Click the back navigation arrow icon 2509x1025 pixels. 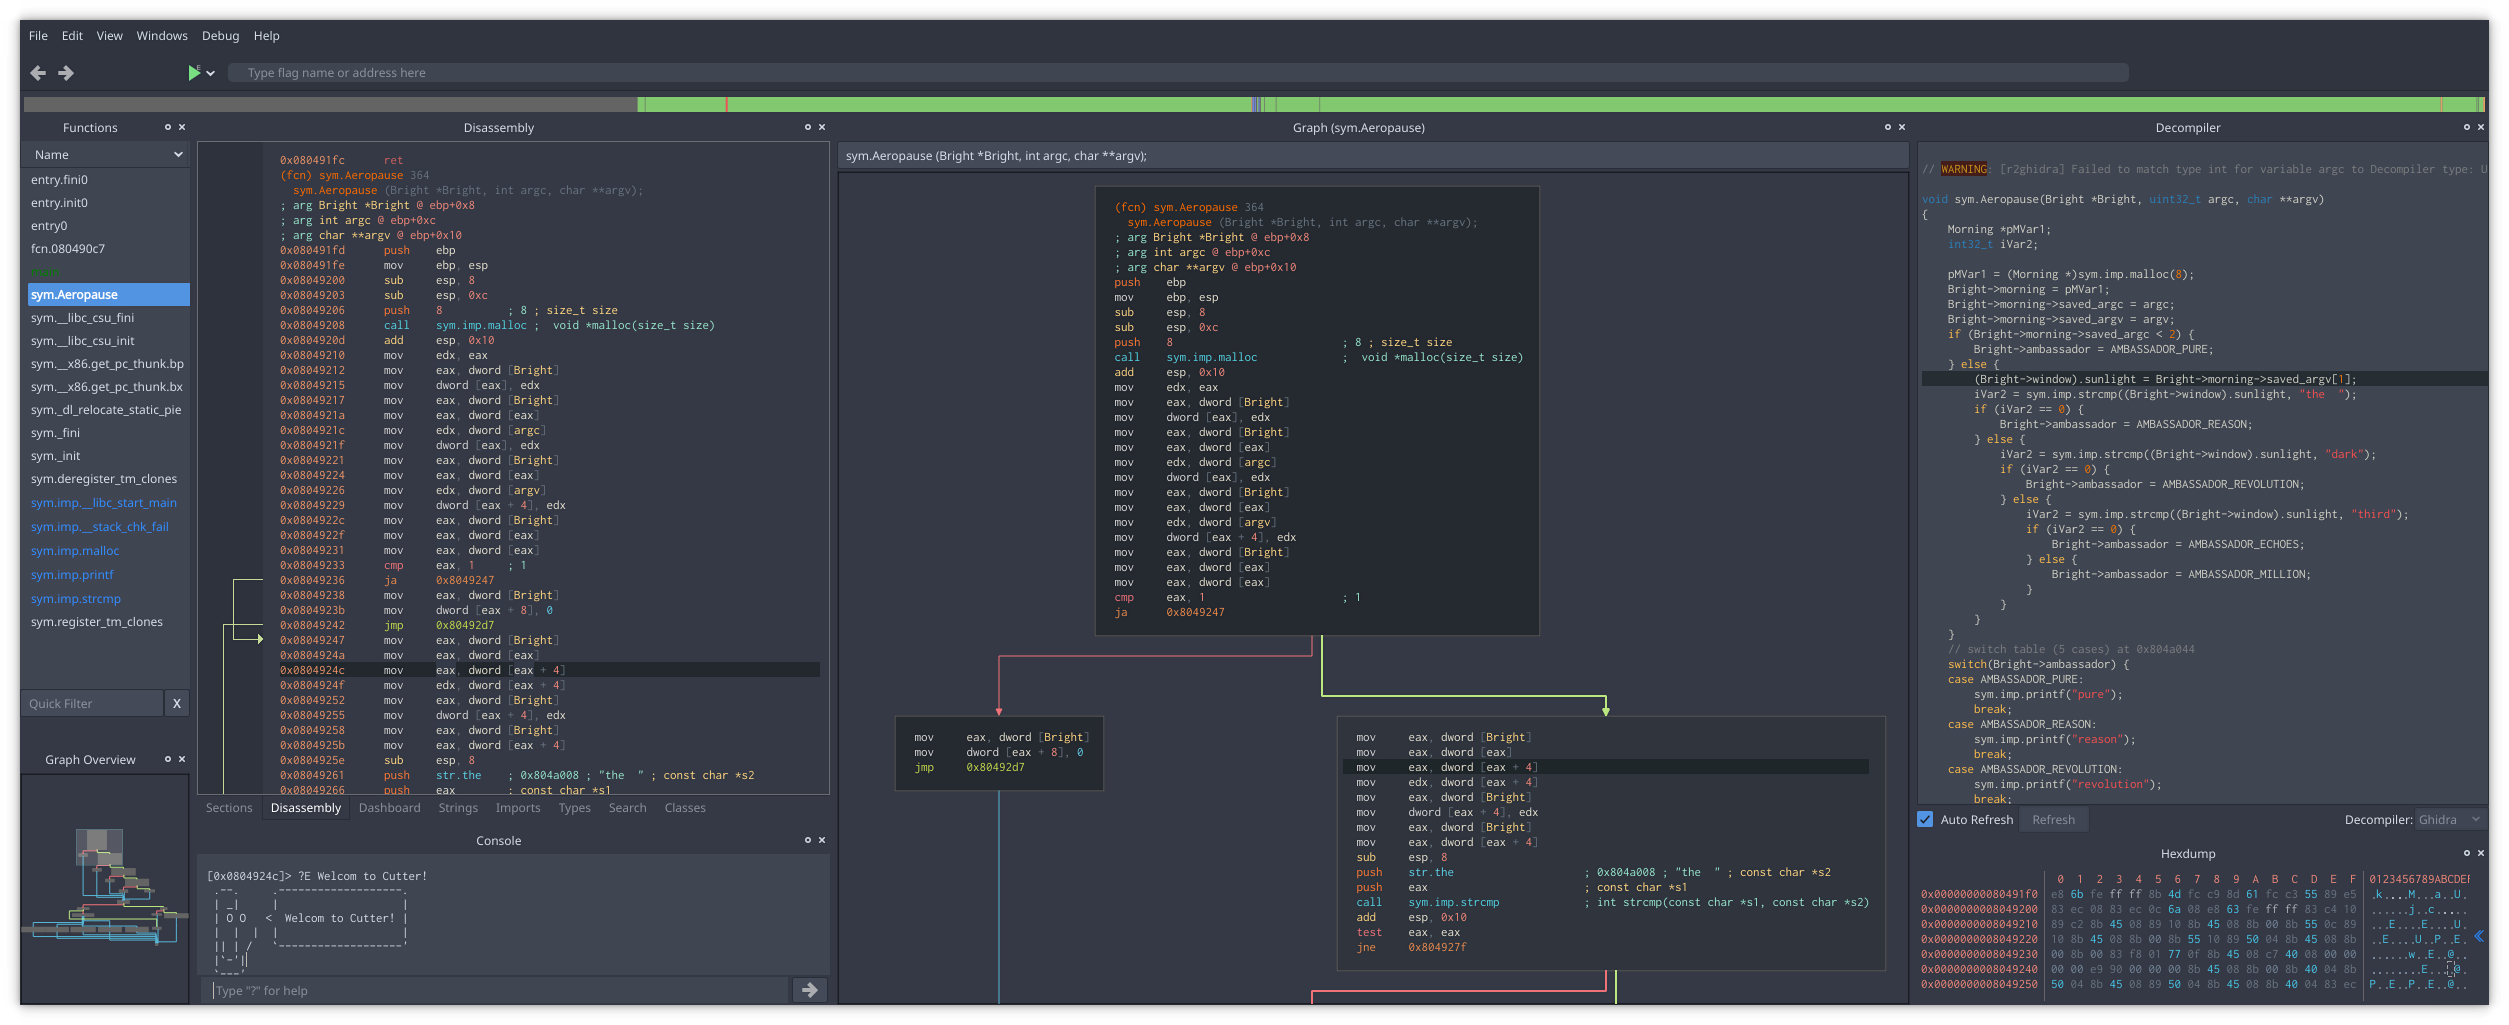coord(38,72)
